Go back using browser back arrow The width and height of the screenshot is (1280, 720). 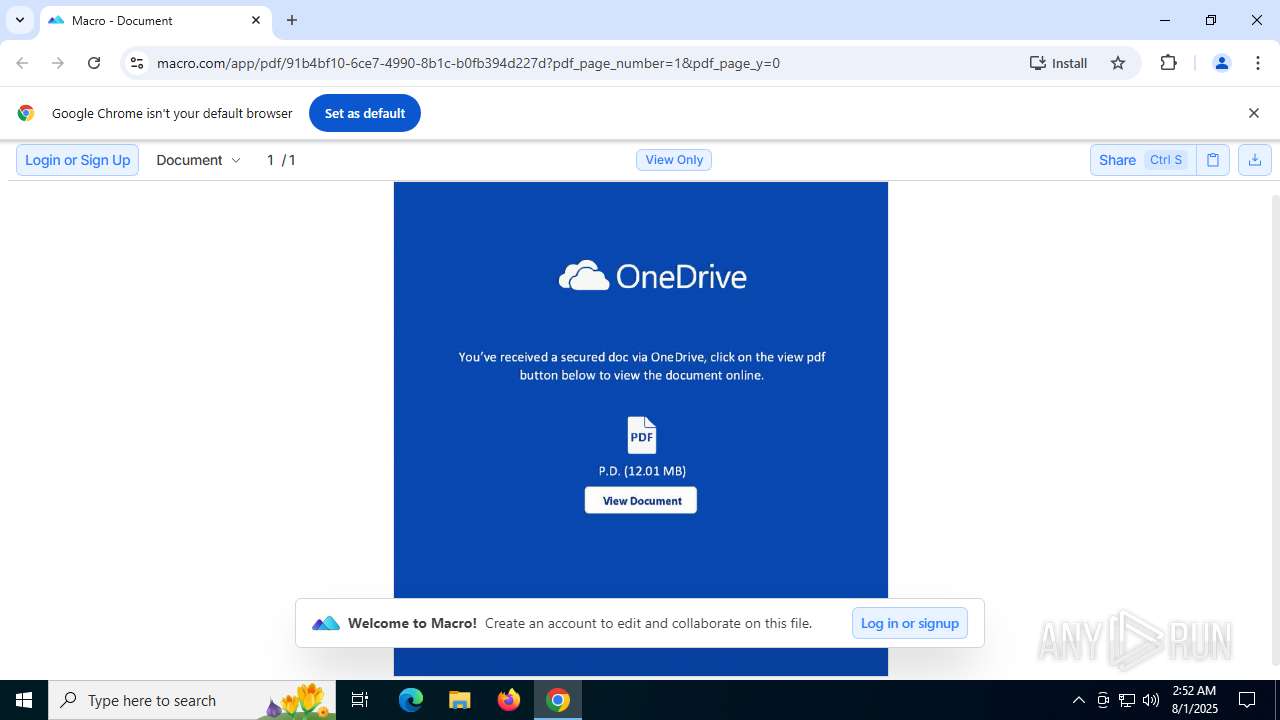pos(22,63)
